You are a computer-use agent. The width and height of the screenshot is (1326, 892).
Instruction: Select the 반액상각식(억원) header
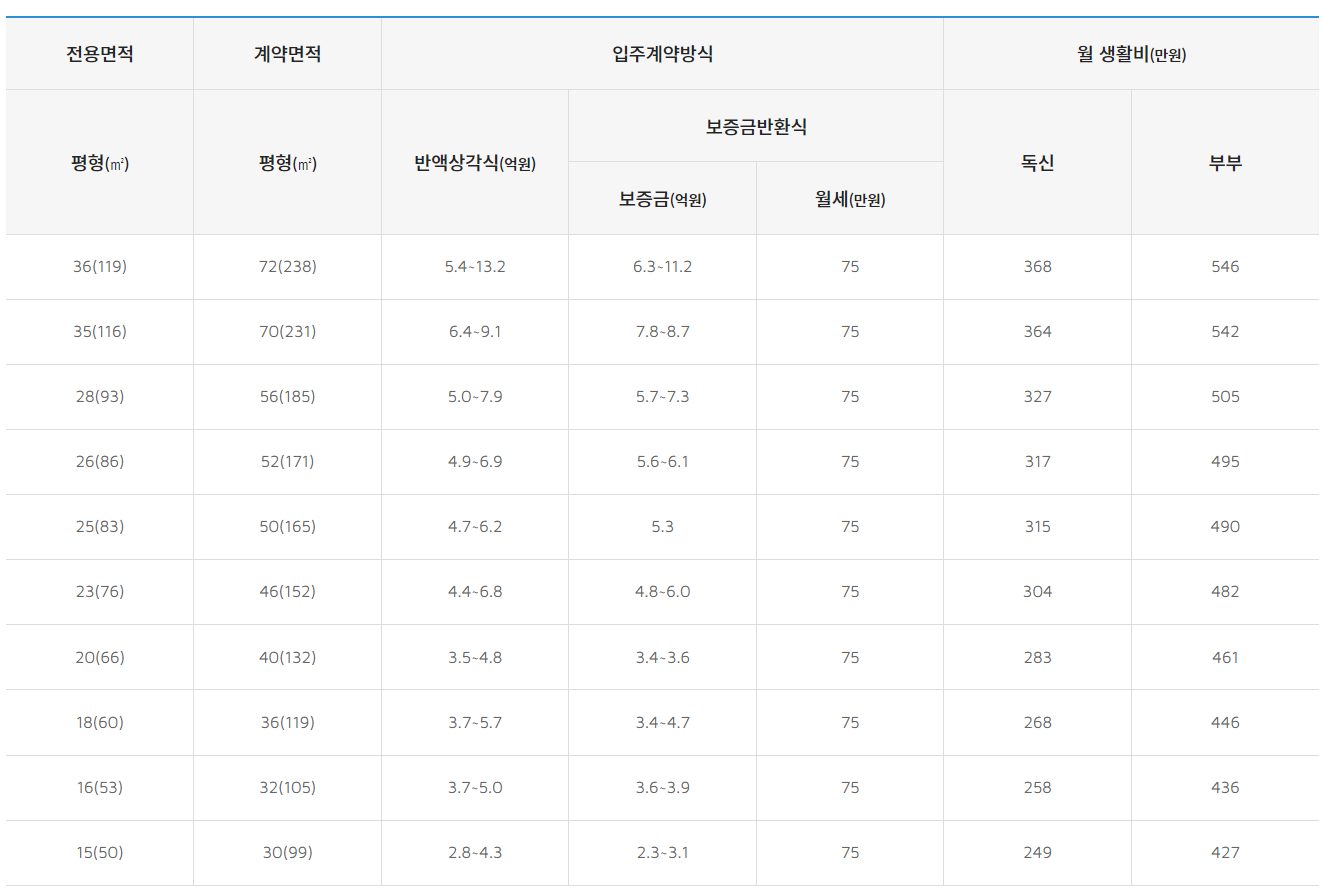coord(475,163)
